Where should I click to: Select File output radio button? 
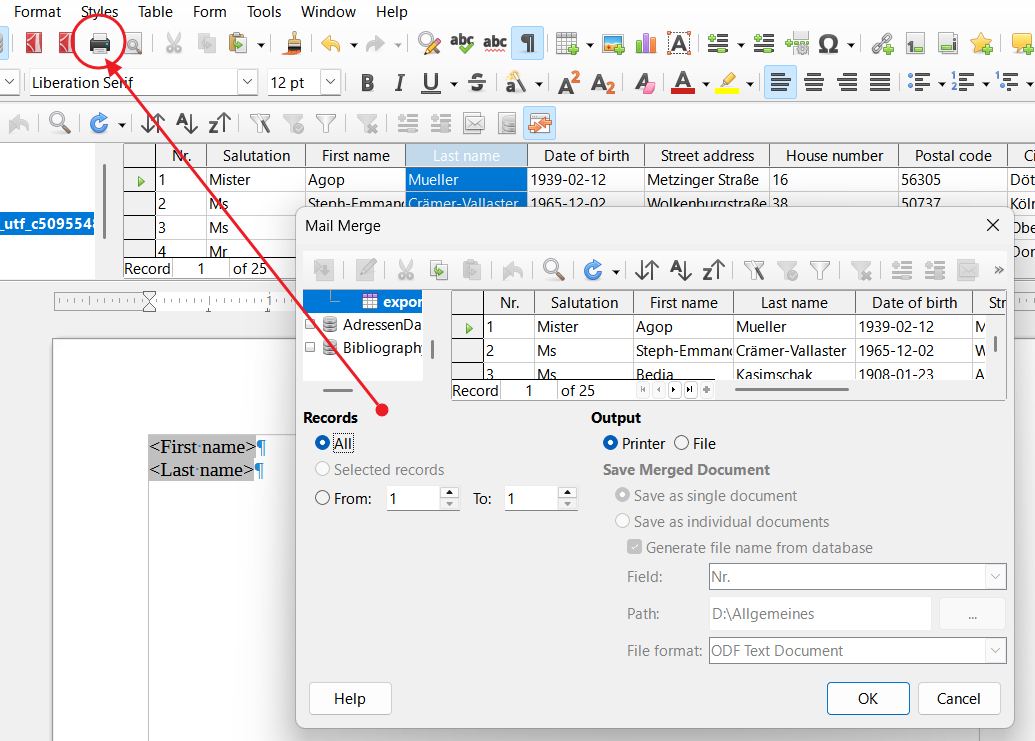(x=681, y=443)
